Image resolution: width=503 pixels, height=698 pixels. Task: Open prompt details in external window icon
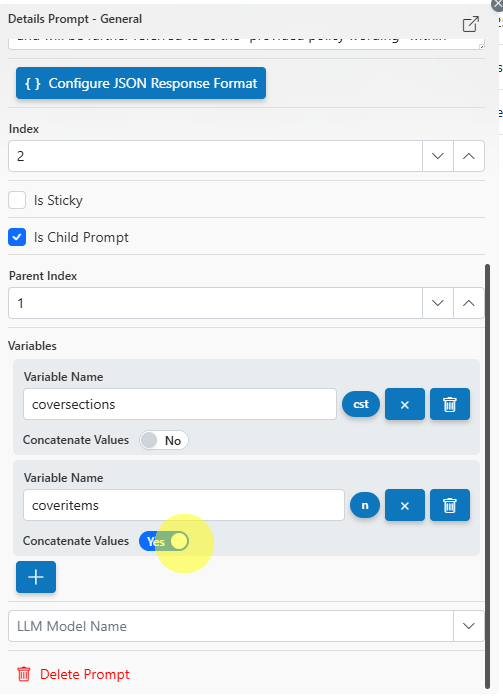[x=471, y=24]
